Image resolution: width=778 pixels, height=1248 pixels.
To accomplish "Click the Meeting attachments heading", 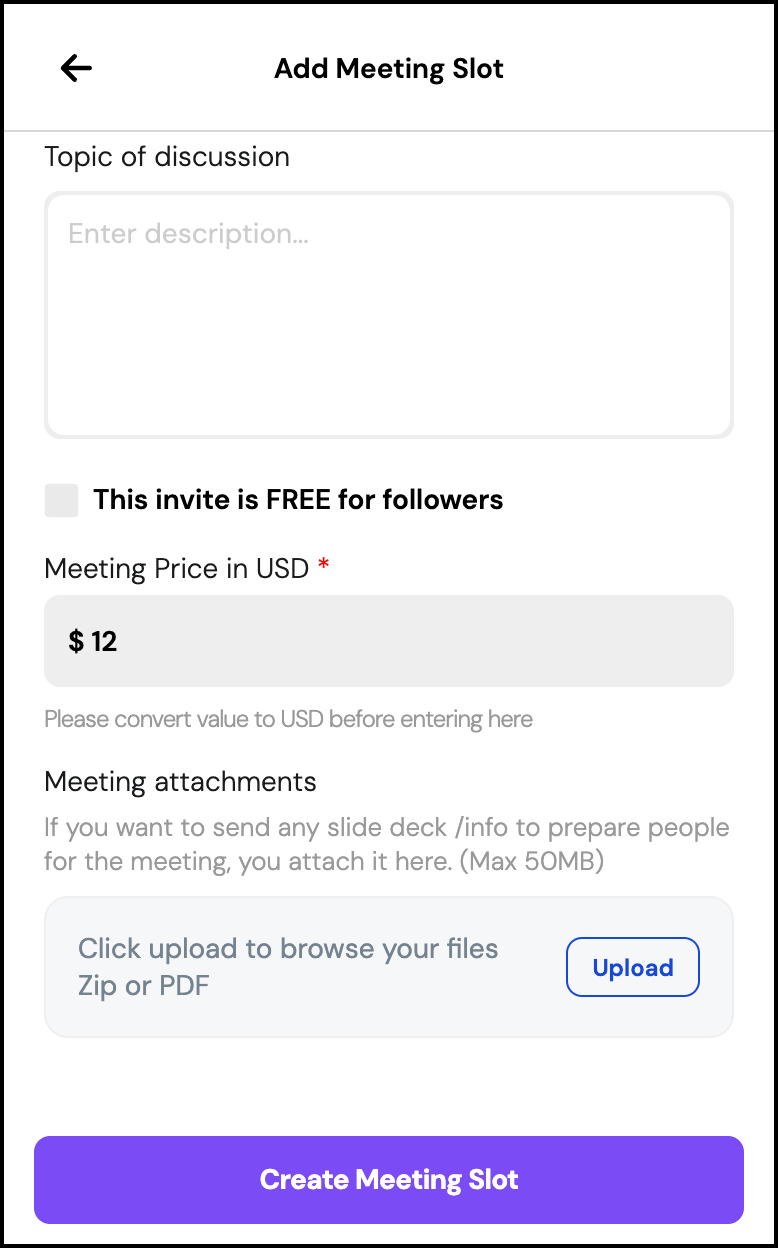I will click(180, 782).
